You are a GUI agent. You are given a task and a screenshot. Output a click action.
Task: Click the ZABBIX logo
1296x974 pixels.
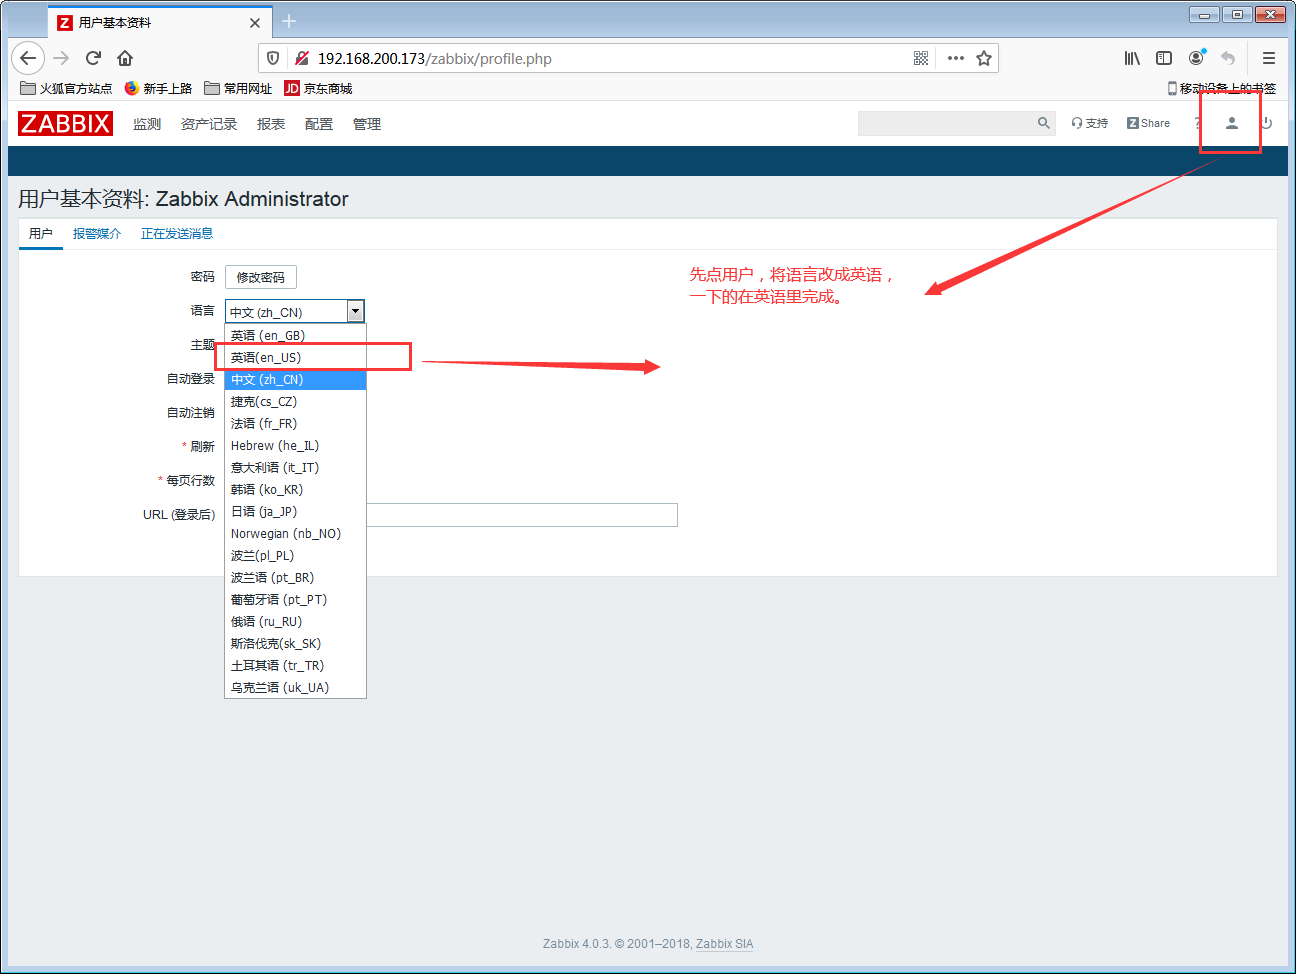[66, 123]
